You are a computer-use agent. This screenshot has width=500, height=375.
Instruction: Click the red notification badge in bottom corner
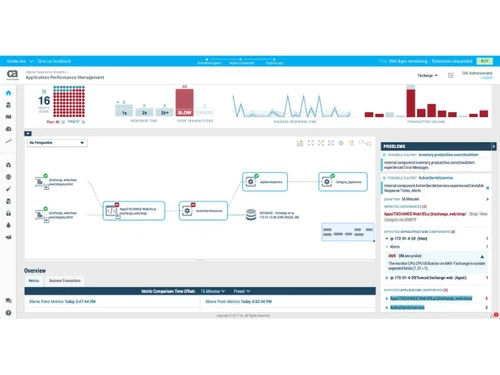(496, 314)
